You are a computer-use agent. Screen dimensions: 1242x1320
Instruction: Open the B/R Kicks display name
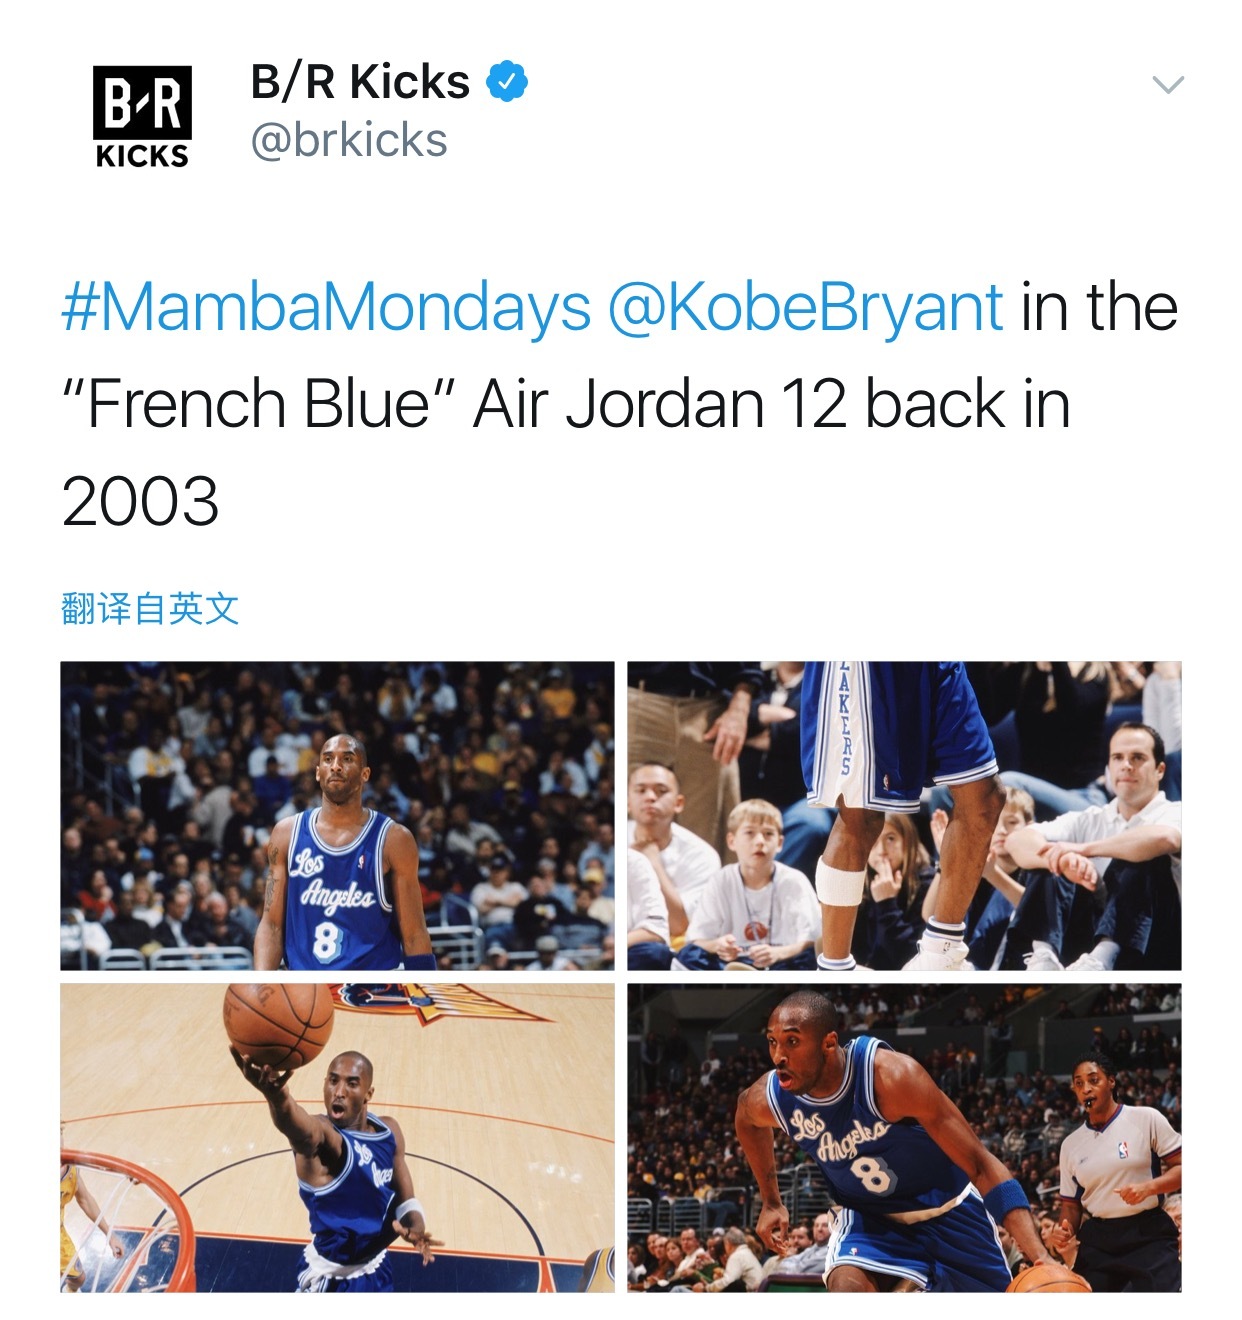(x=360, y=81)
